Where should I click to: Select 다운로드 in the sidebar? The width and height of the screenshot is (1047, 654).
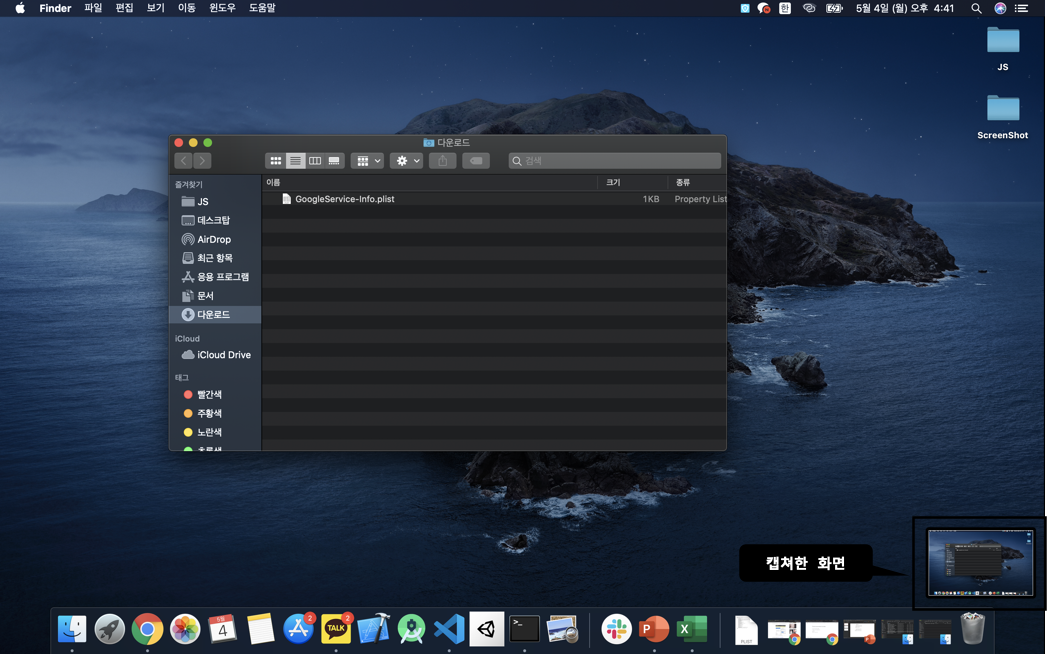(x=215, y=315)
